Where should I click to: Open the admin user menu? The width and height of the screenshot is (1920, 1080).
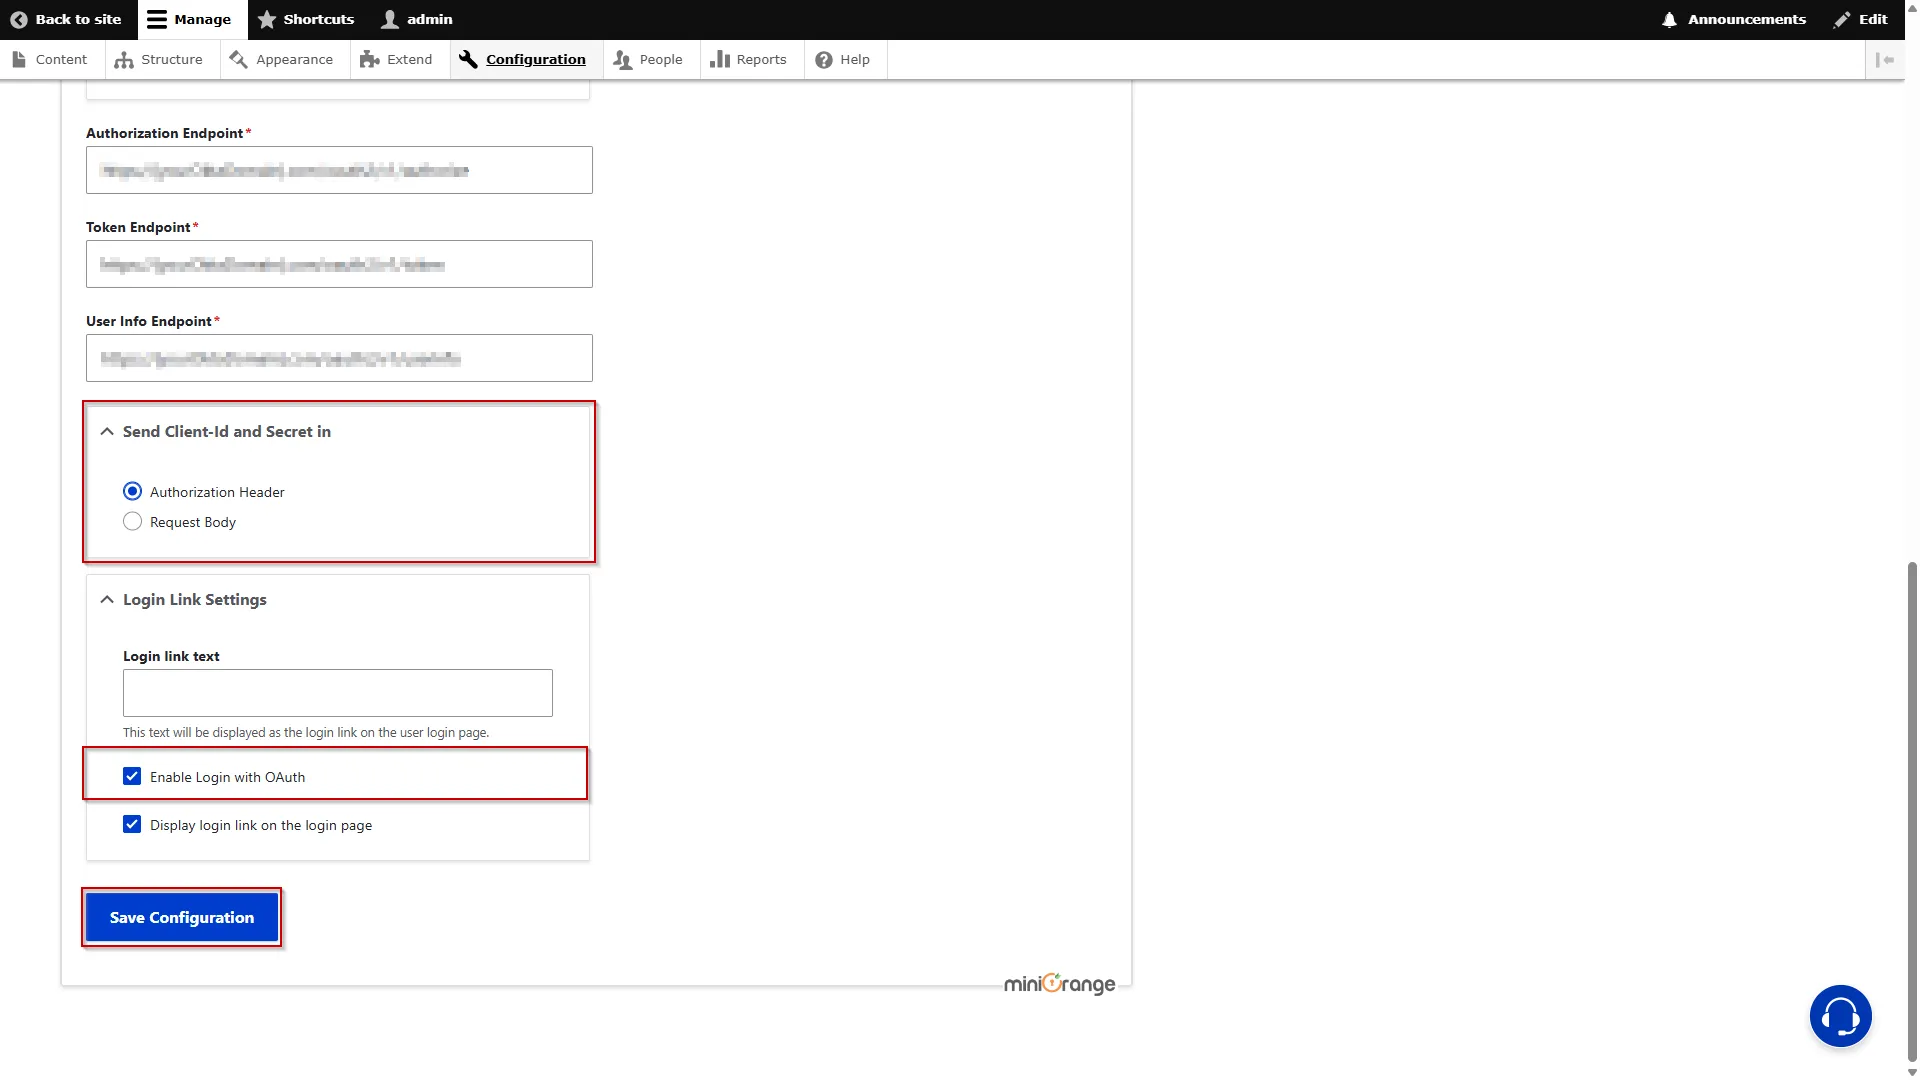point(417,19)
